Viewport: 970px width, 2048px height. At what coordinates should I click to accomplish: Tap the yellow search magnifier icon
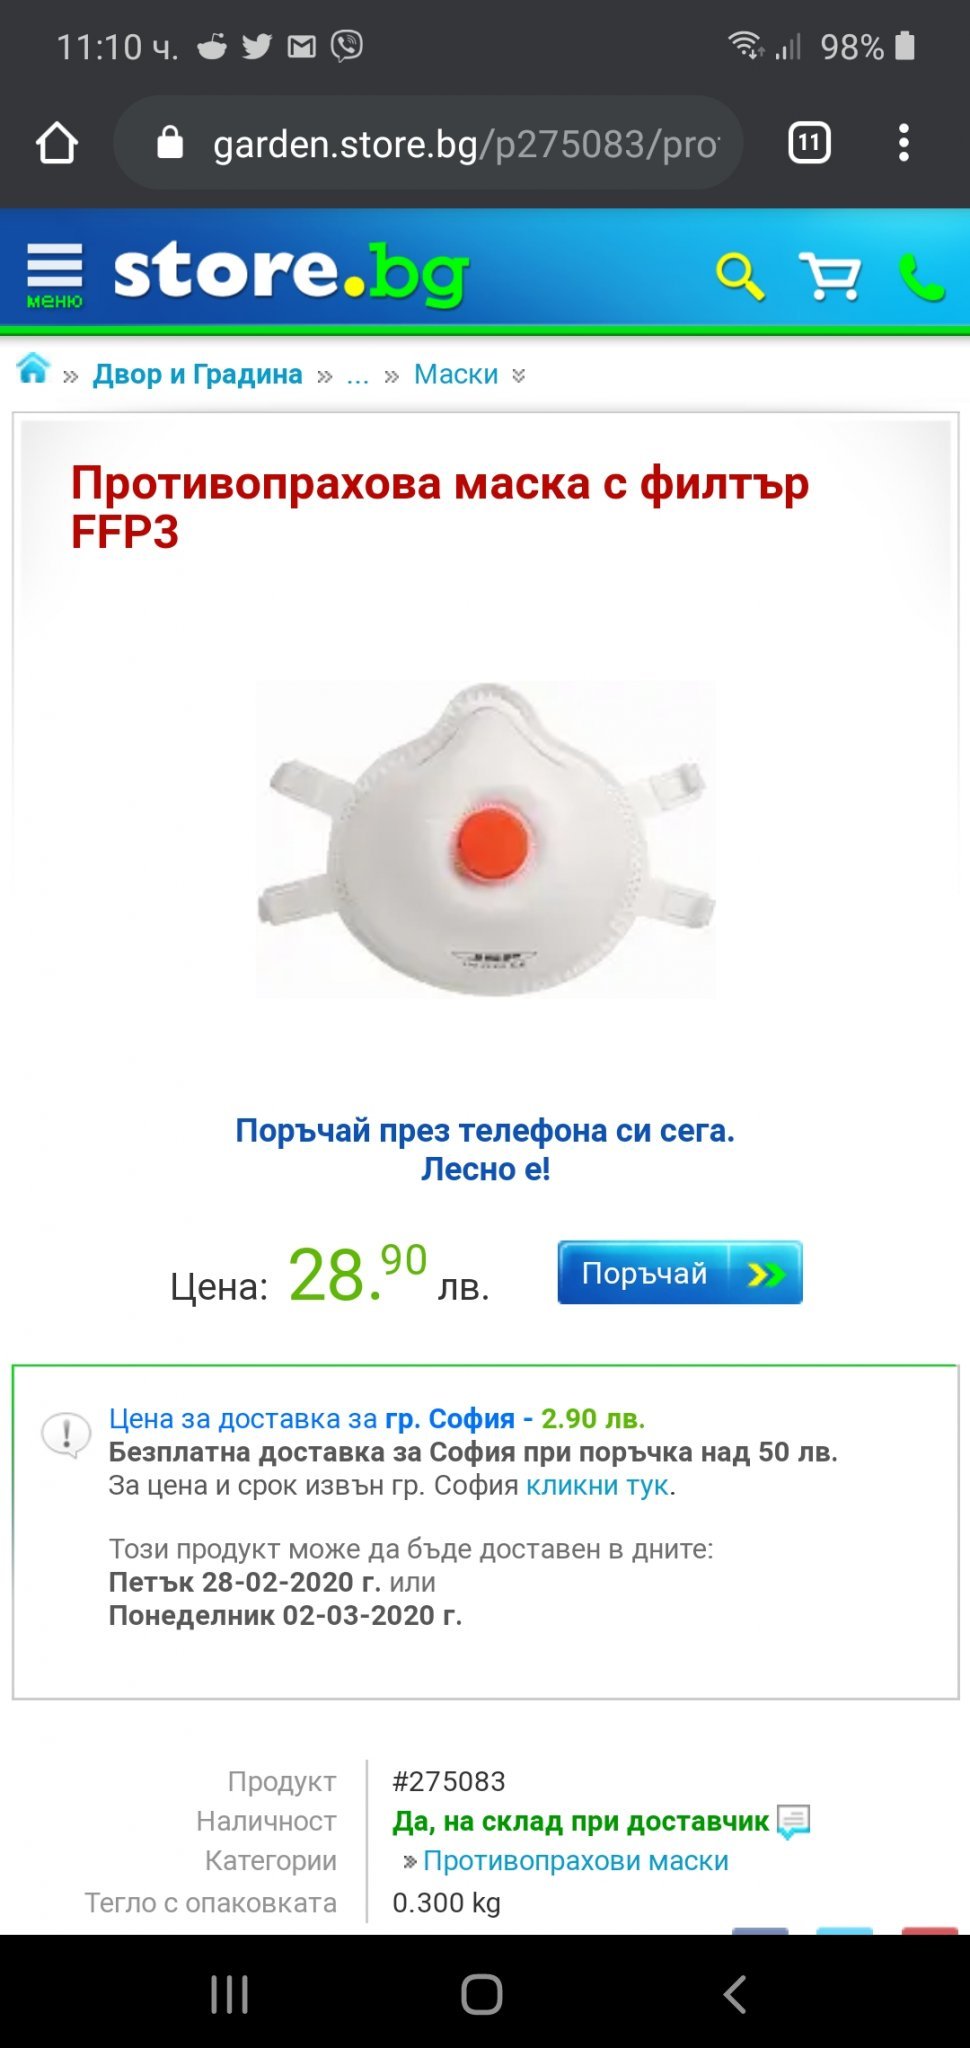(x=740, y=276)
